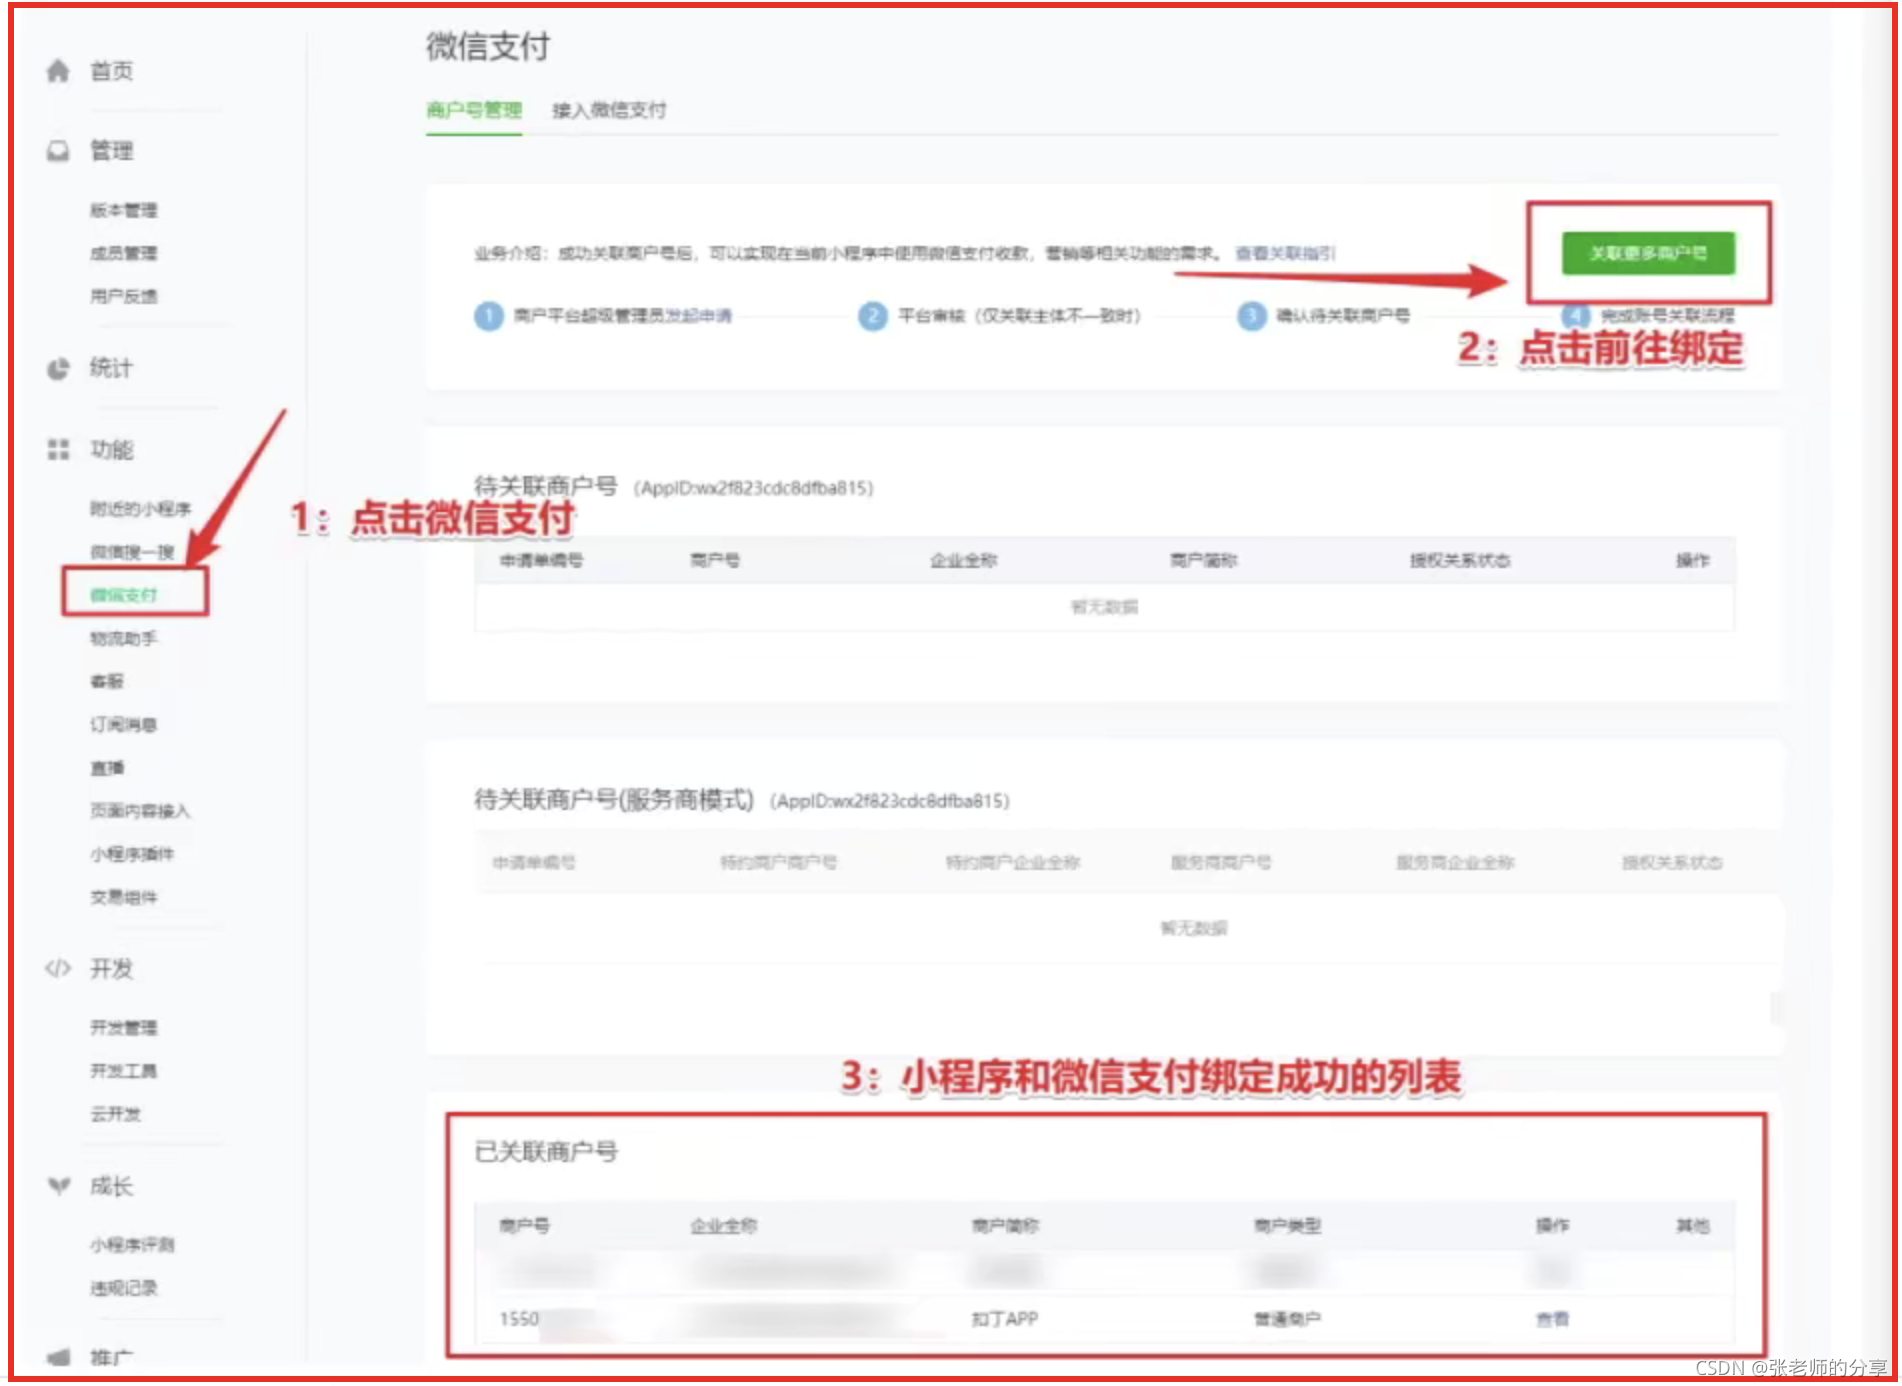
Task: Open 页面内容接入 menu item
Action: coord(140,811)
